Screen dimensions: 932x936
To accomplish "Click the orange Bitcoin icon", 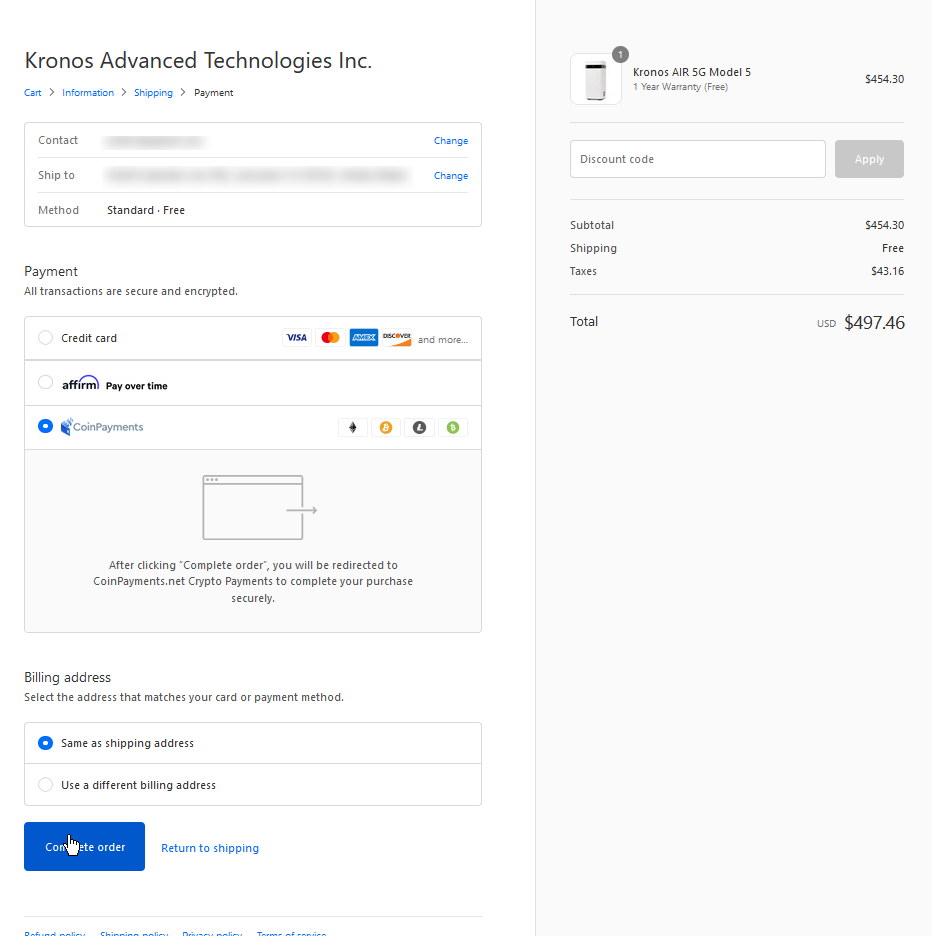I will (x=386, y=428).
